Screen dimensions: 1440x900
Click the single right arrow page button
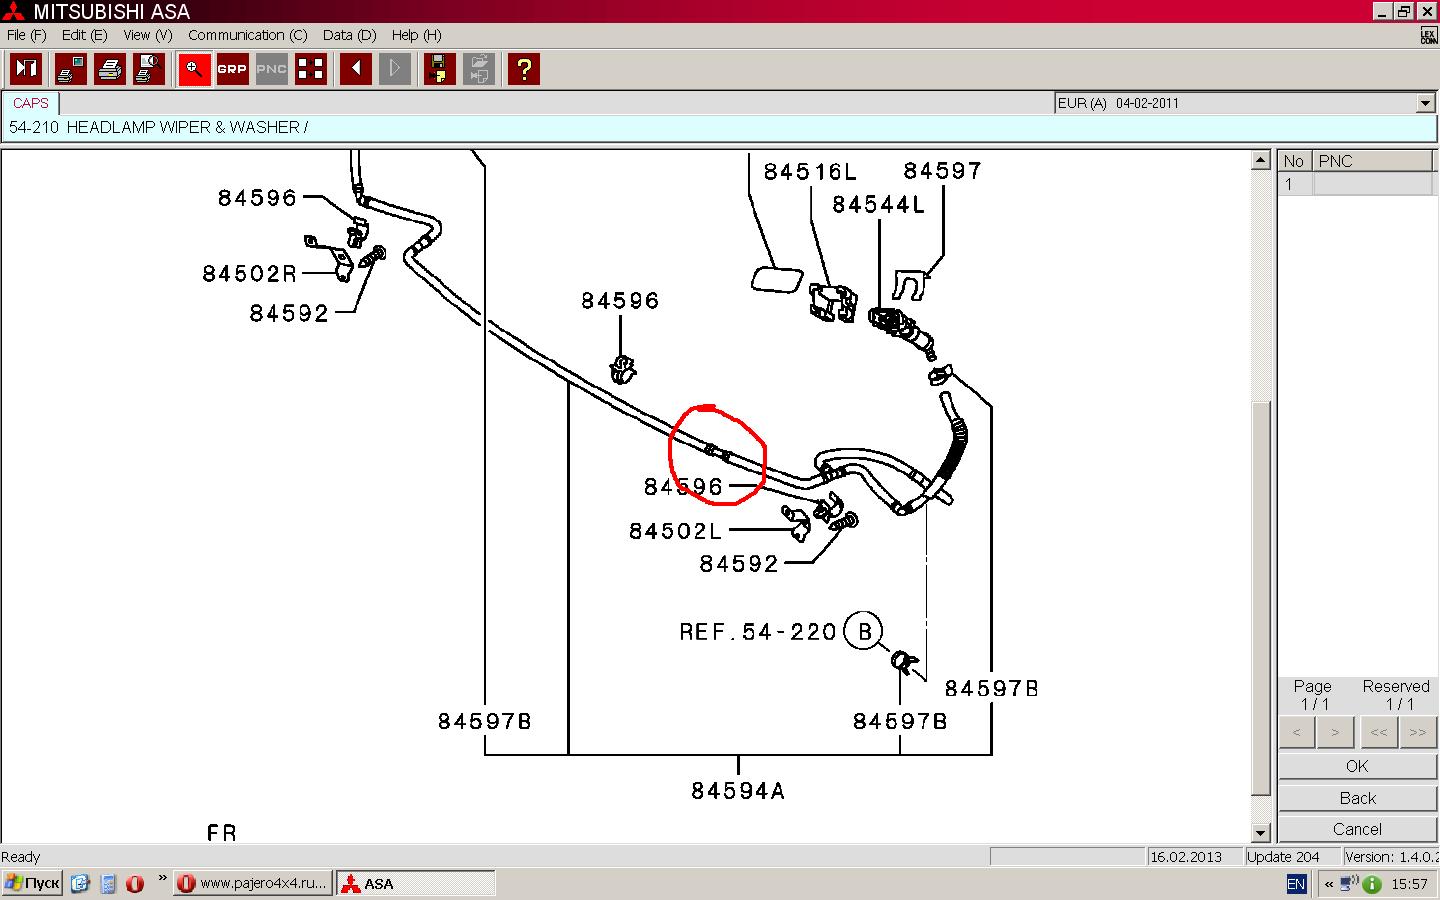coord(1335,732)
